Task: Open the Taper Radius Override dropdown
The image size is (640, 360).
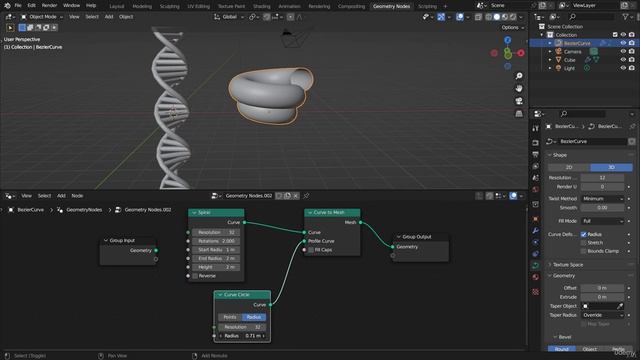Action: click(x=602, y=315)
